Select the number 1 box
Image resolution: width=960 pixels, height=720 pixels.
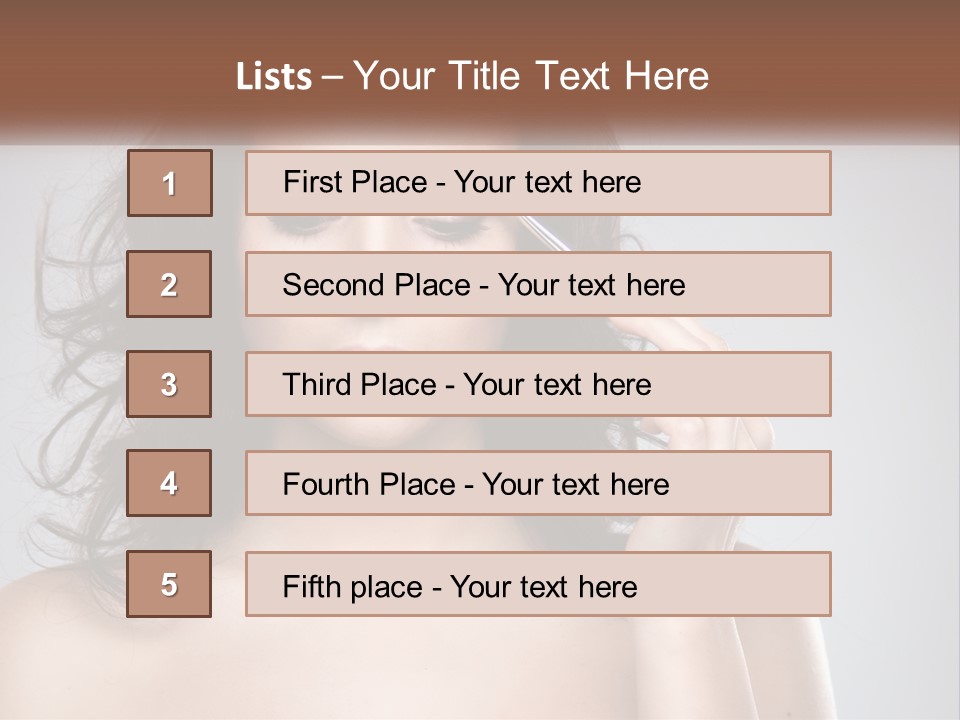170,183
